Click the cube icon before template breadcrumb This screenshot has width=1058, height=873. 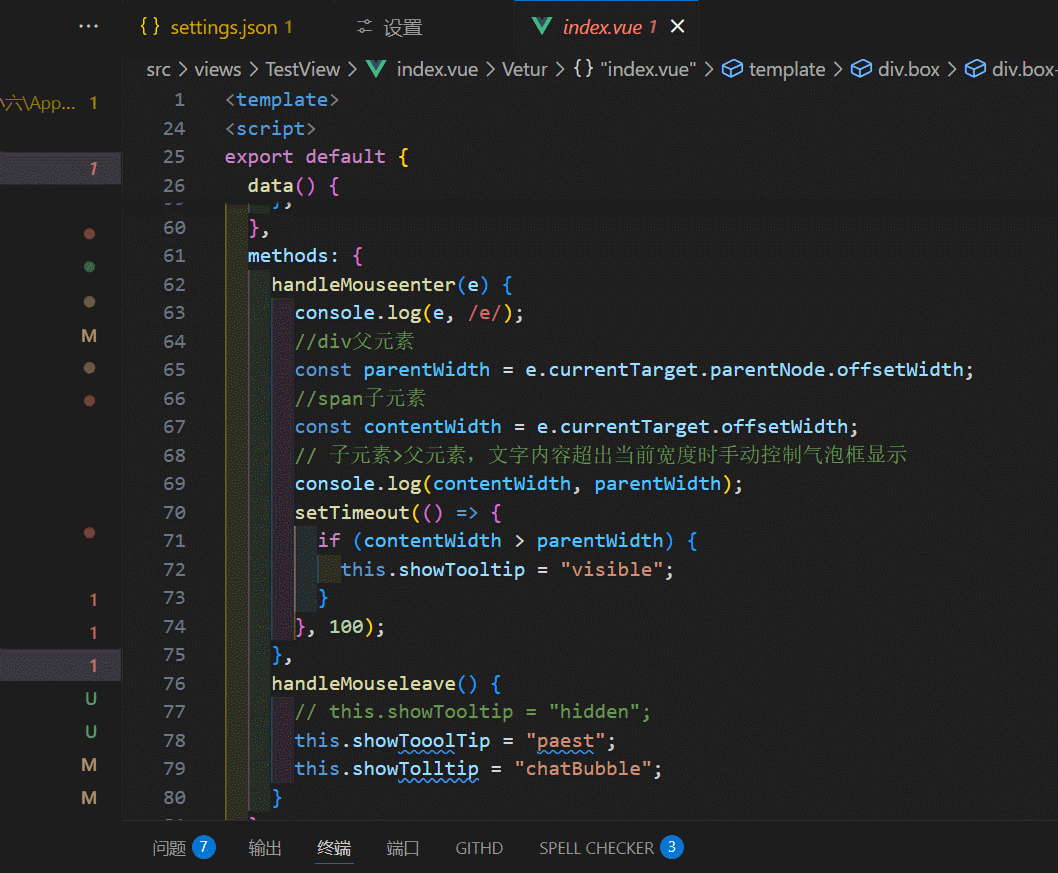(x=732, y=69)
